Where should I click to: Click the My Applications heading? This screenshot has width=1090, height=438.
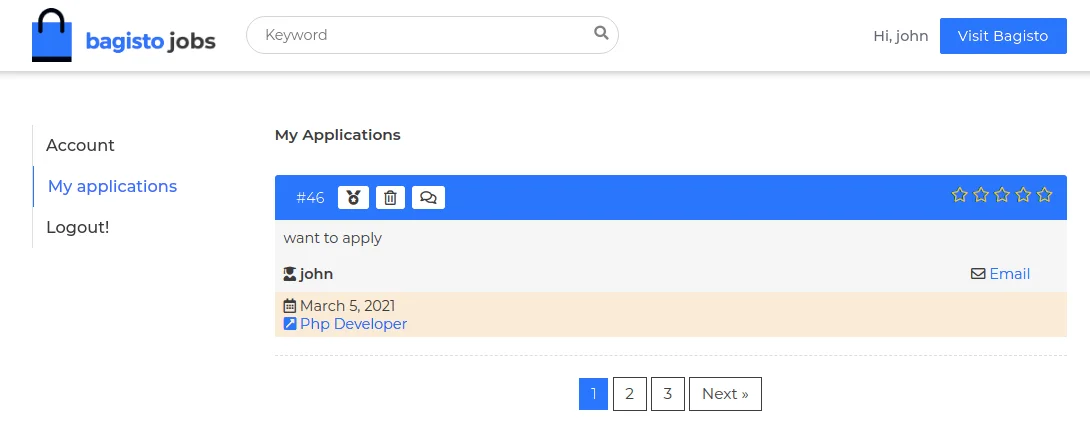[338, 135]
